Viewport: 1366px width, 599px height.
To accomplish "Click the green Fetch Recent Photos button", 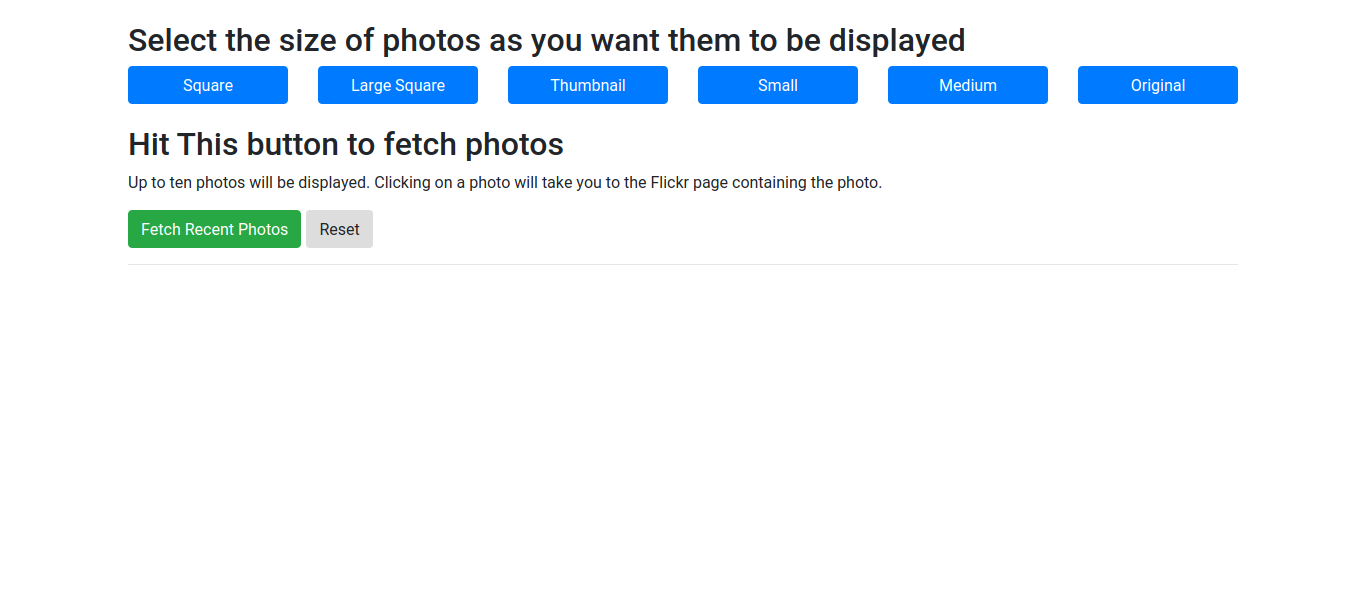I will (214, 229).
